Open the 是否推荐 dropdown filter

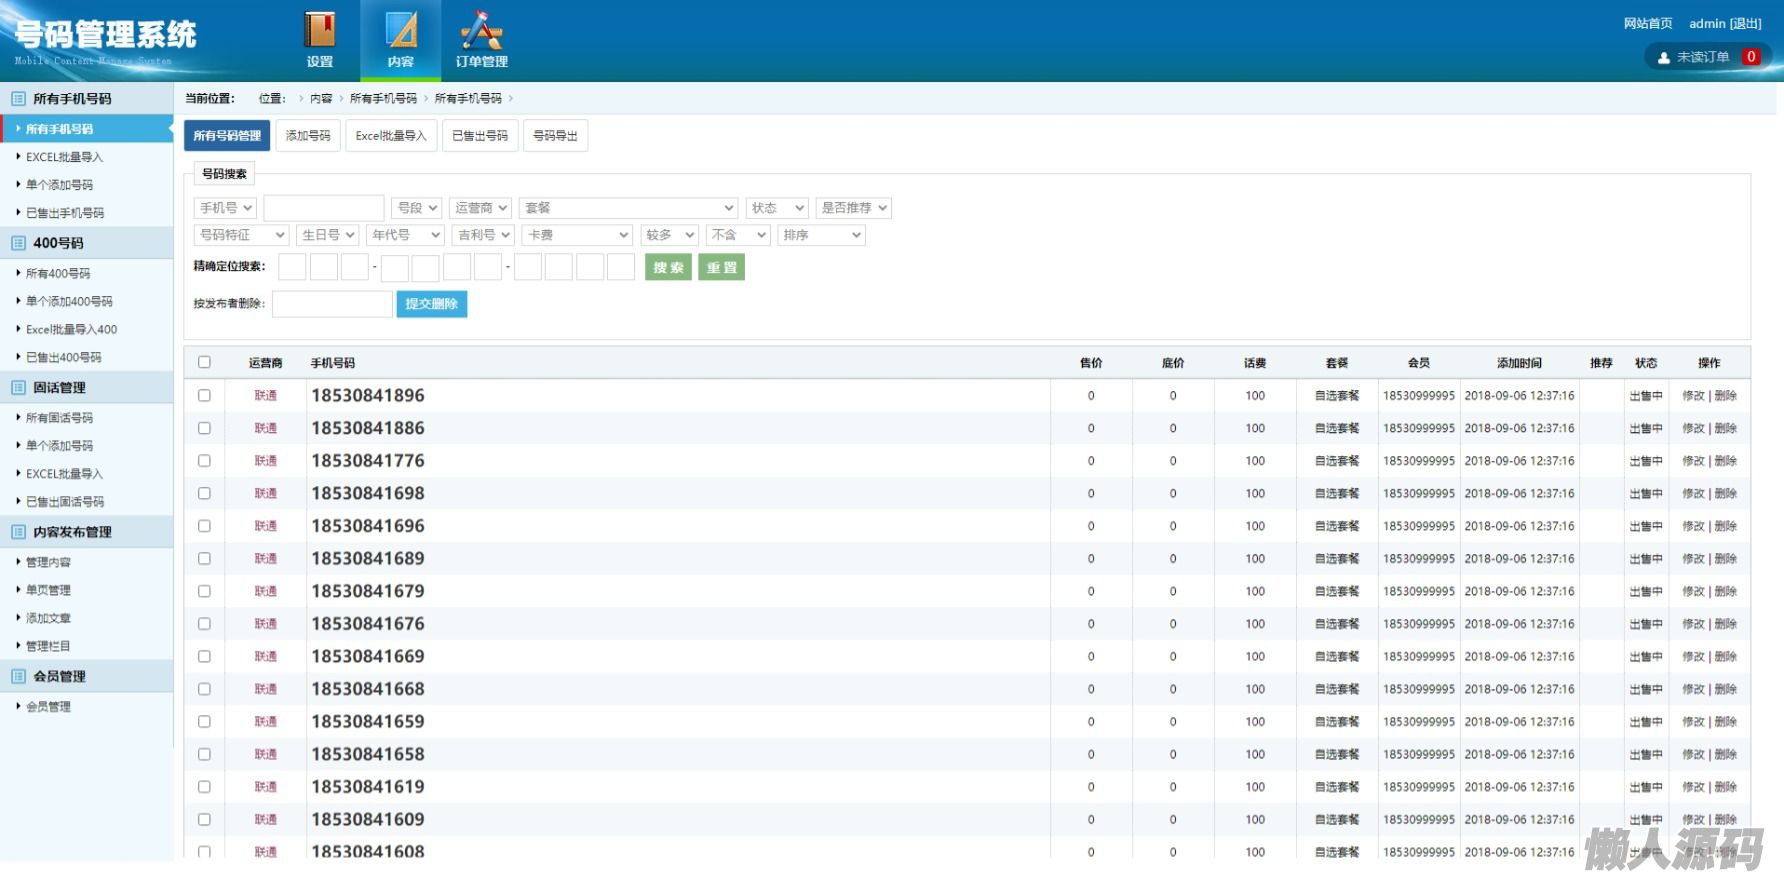[853, 208]
